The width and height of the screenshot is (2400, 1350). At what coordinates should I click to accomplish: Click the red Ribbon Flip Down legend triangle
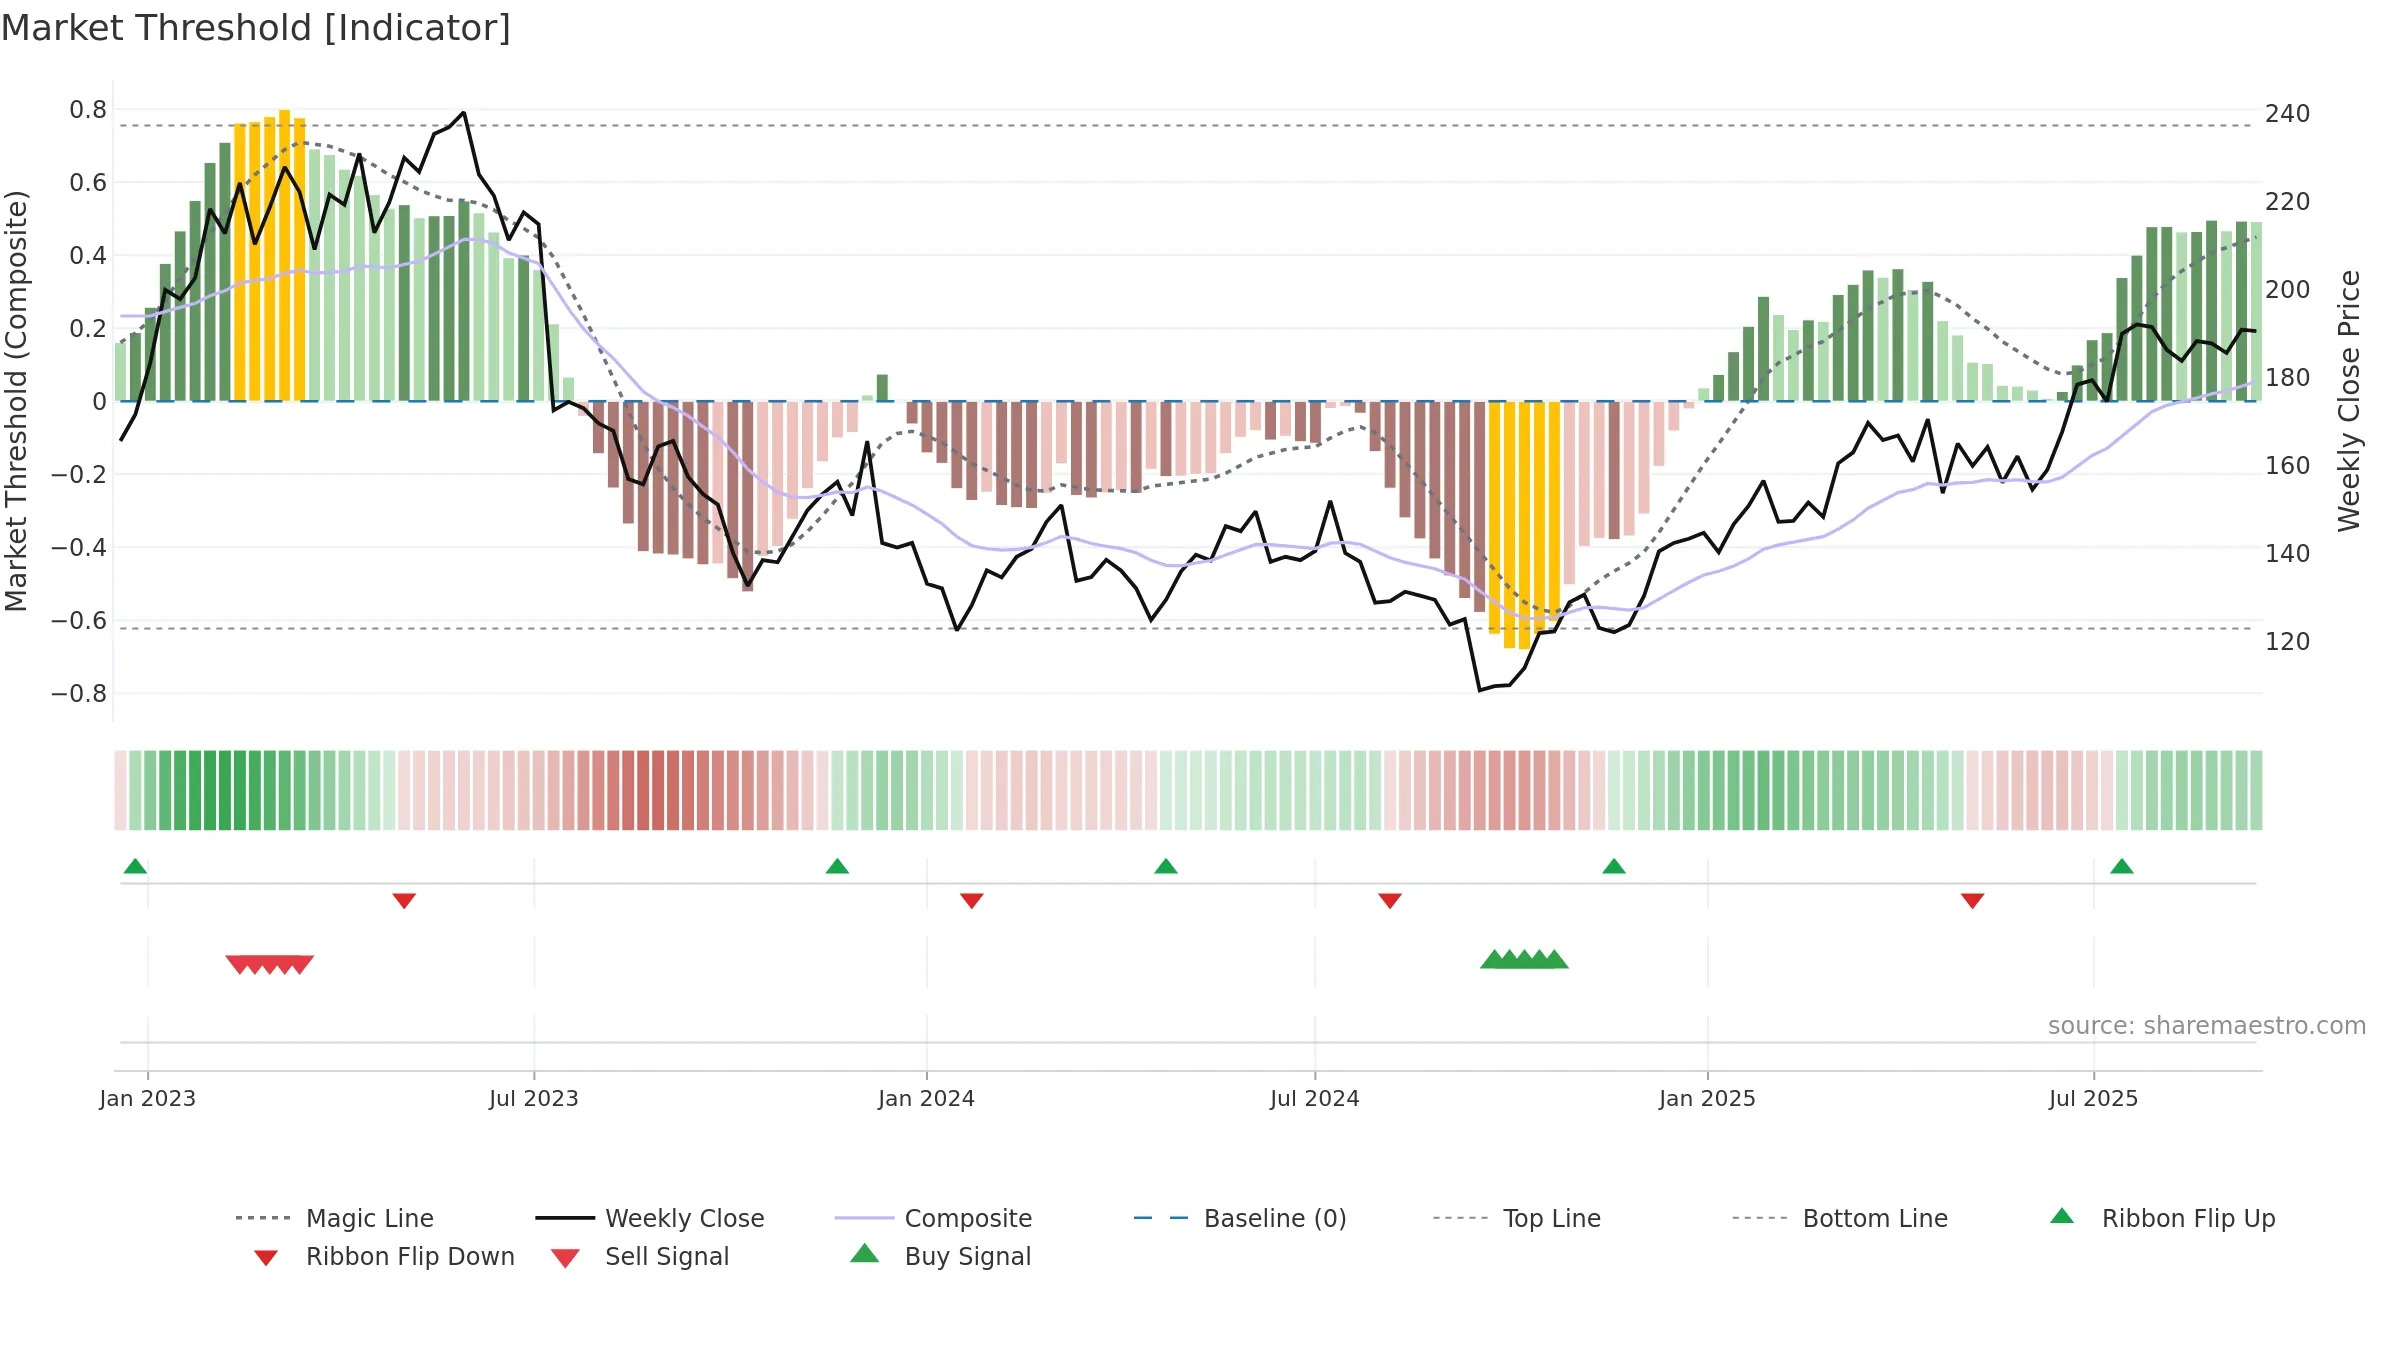click(266, 1258)
